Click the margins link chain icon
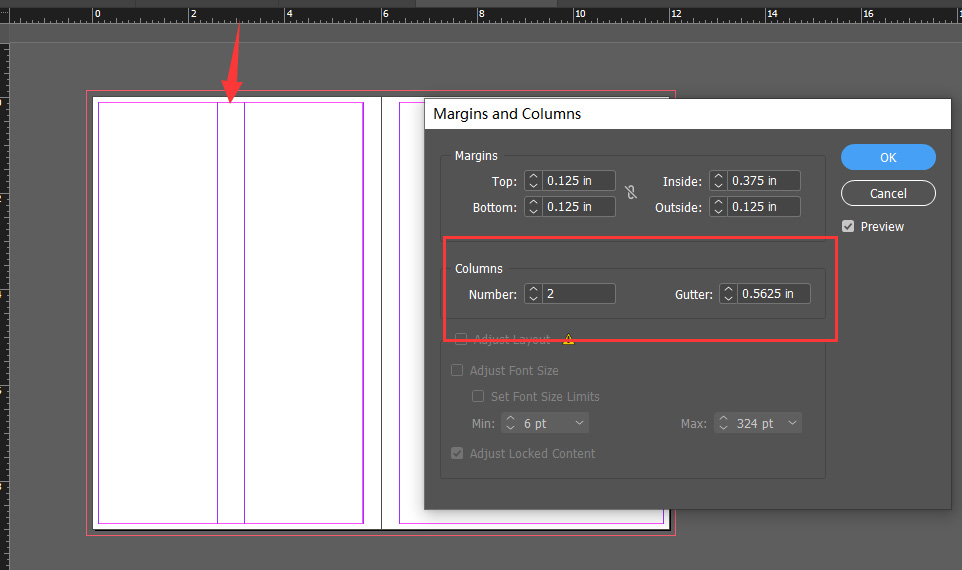 coord(631,193)
